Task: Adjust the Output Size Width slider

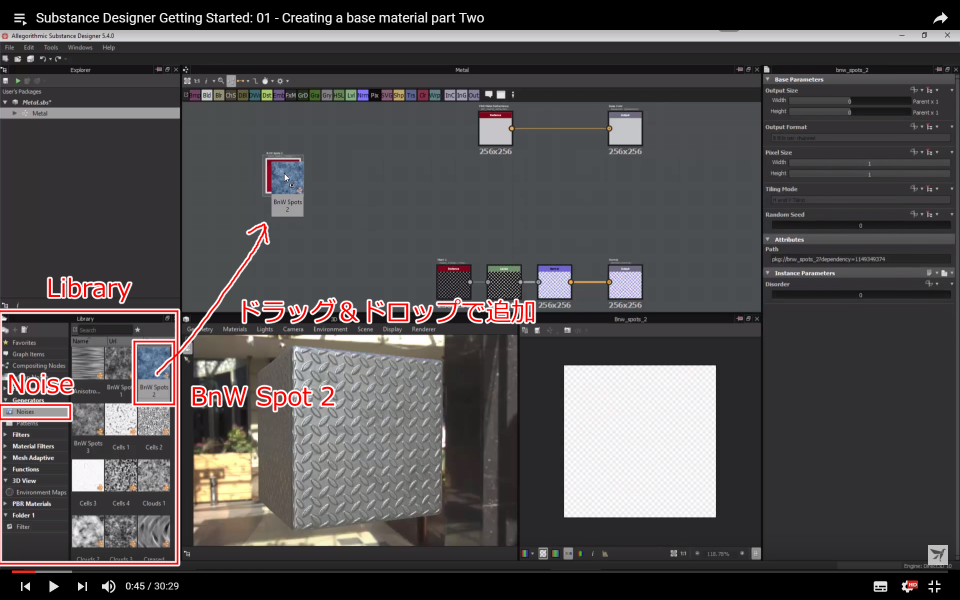Action: [849, 101]
